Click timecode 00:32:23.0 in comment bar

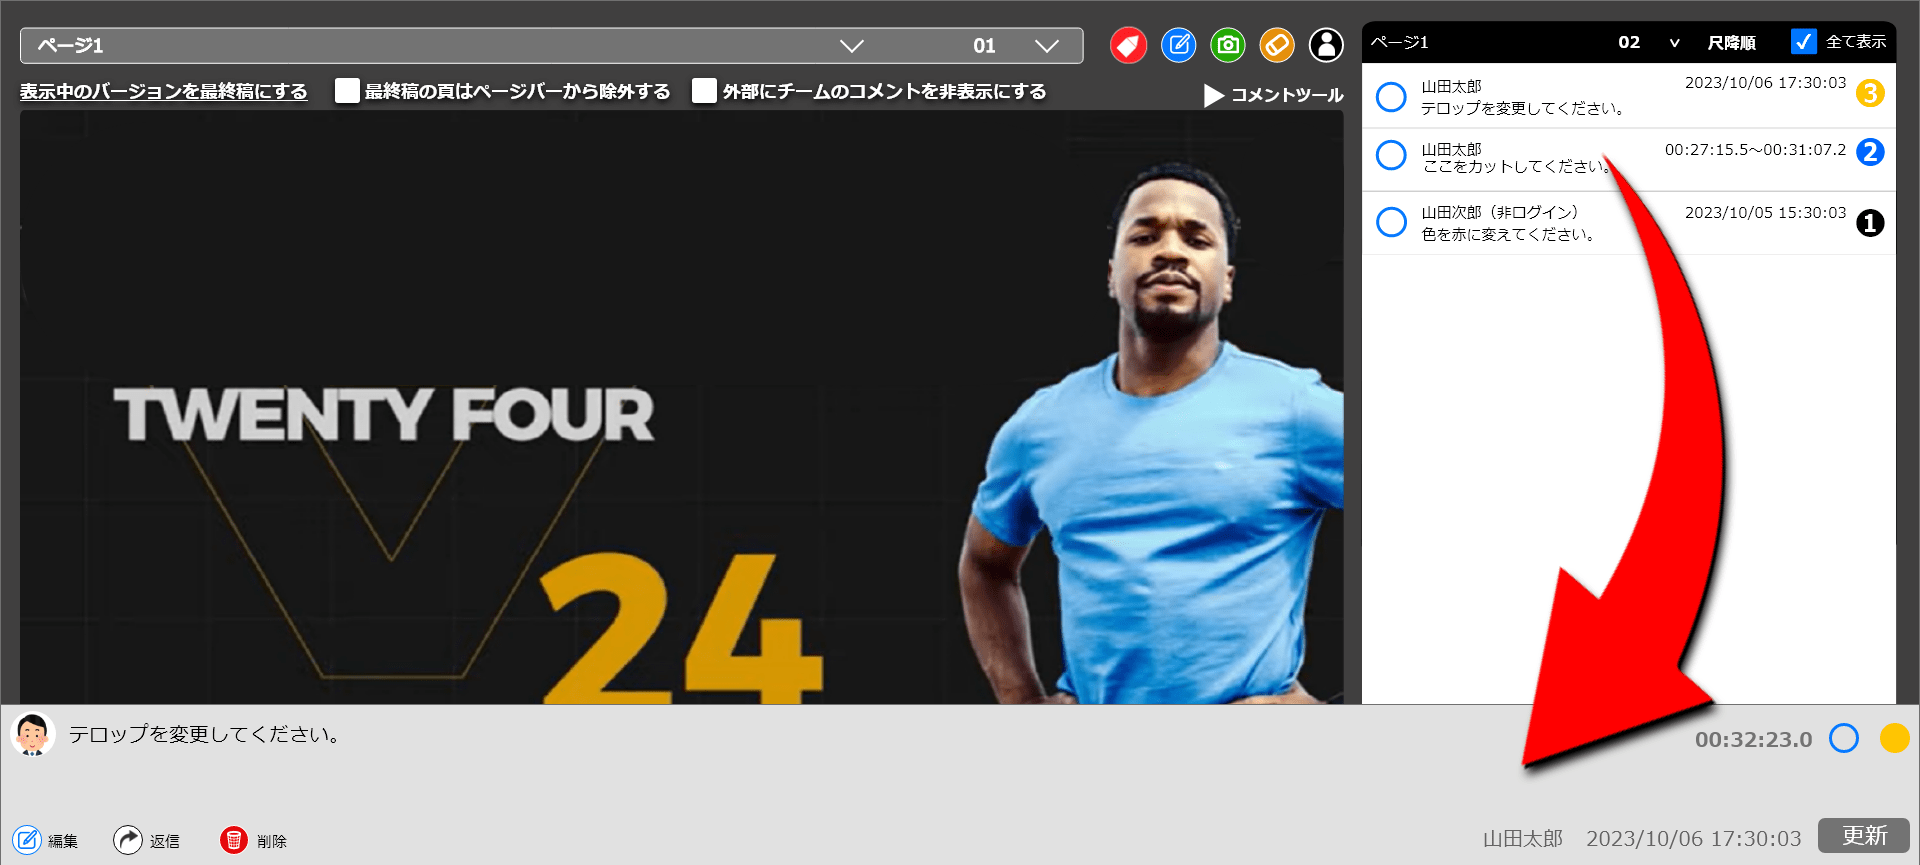[1753, 740]
